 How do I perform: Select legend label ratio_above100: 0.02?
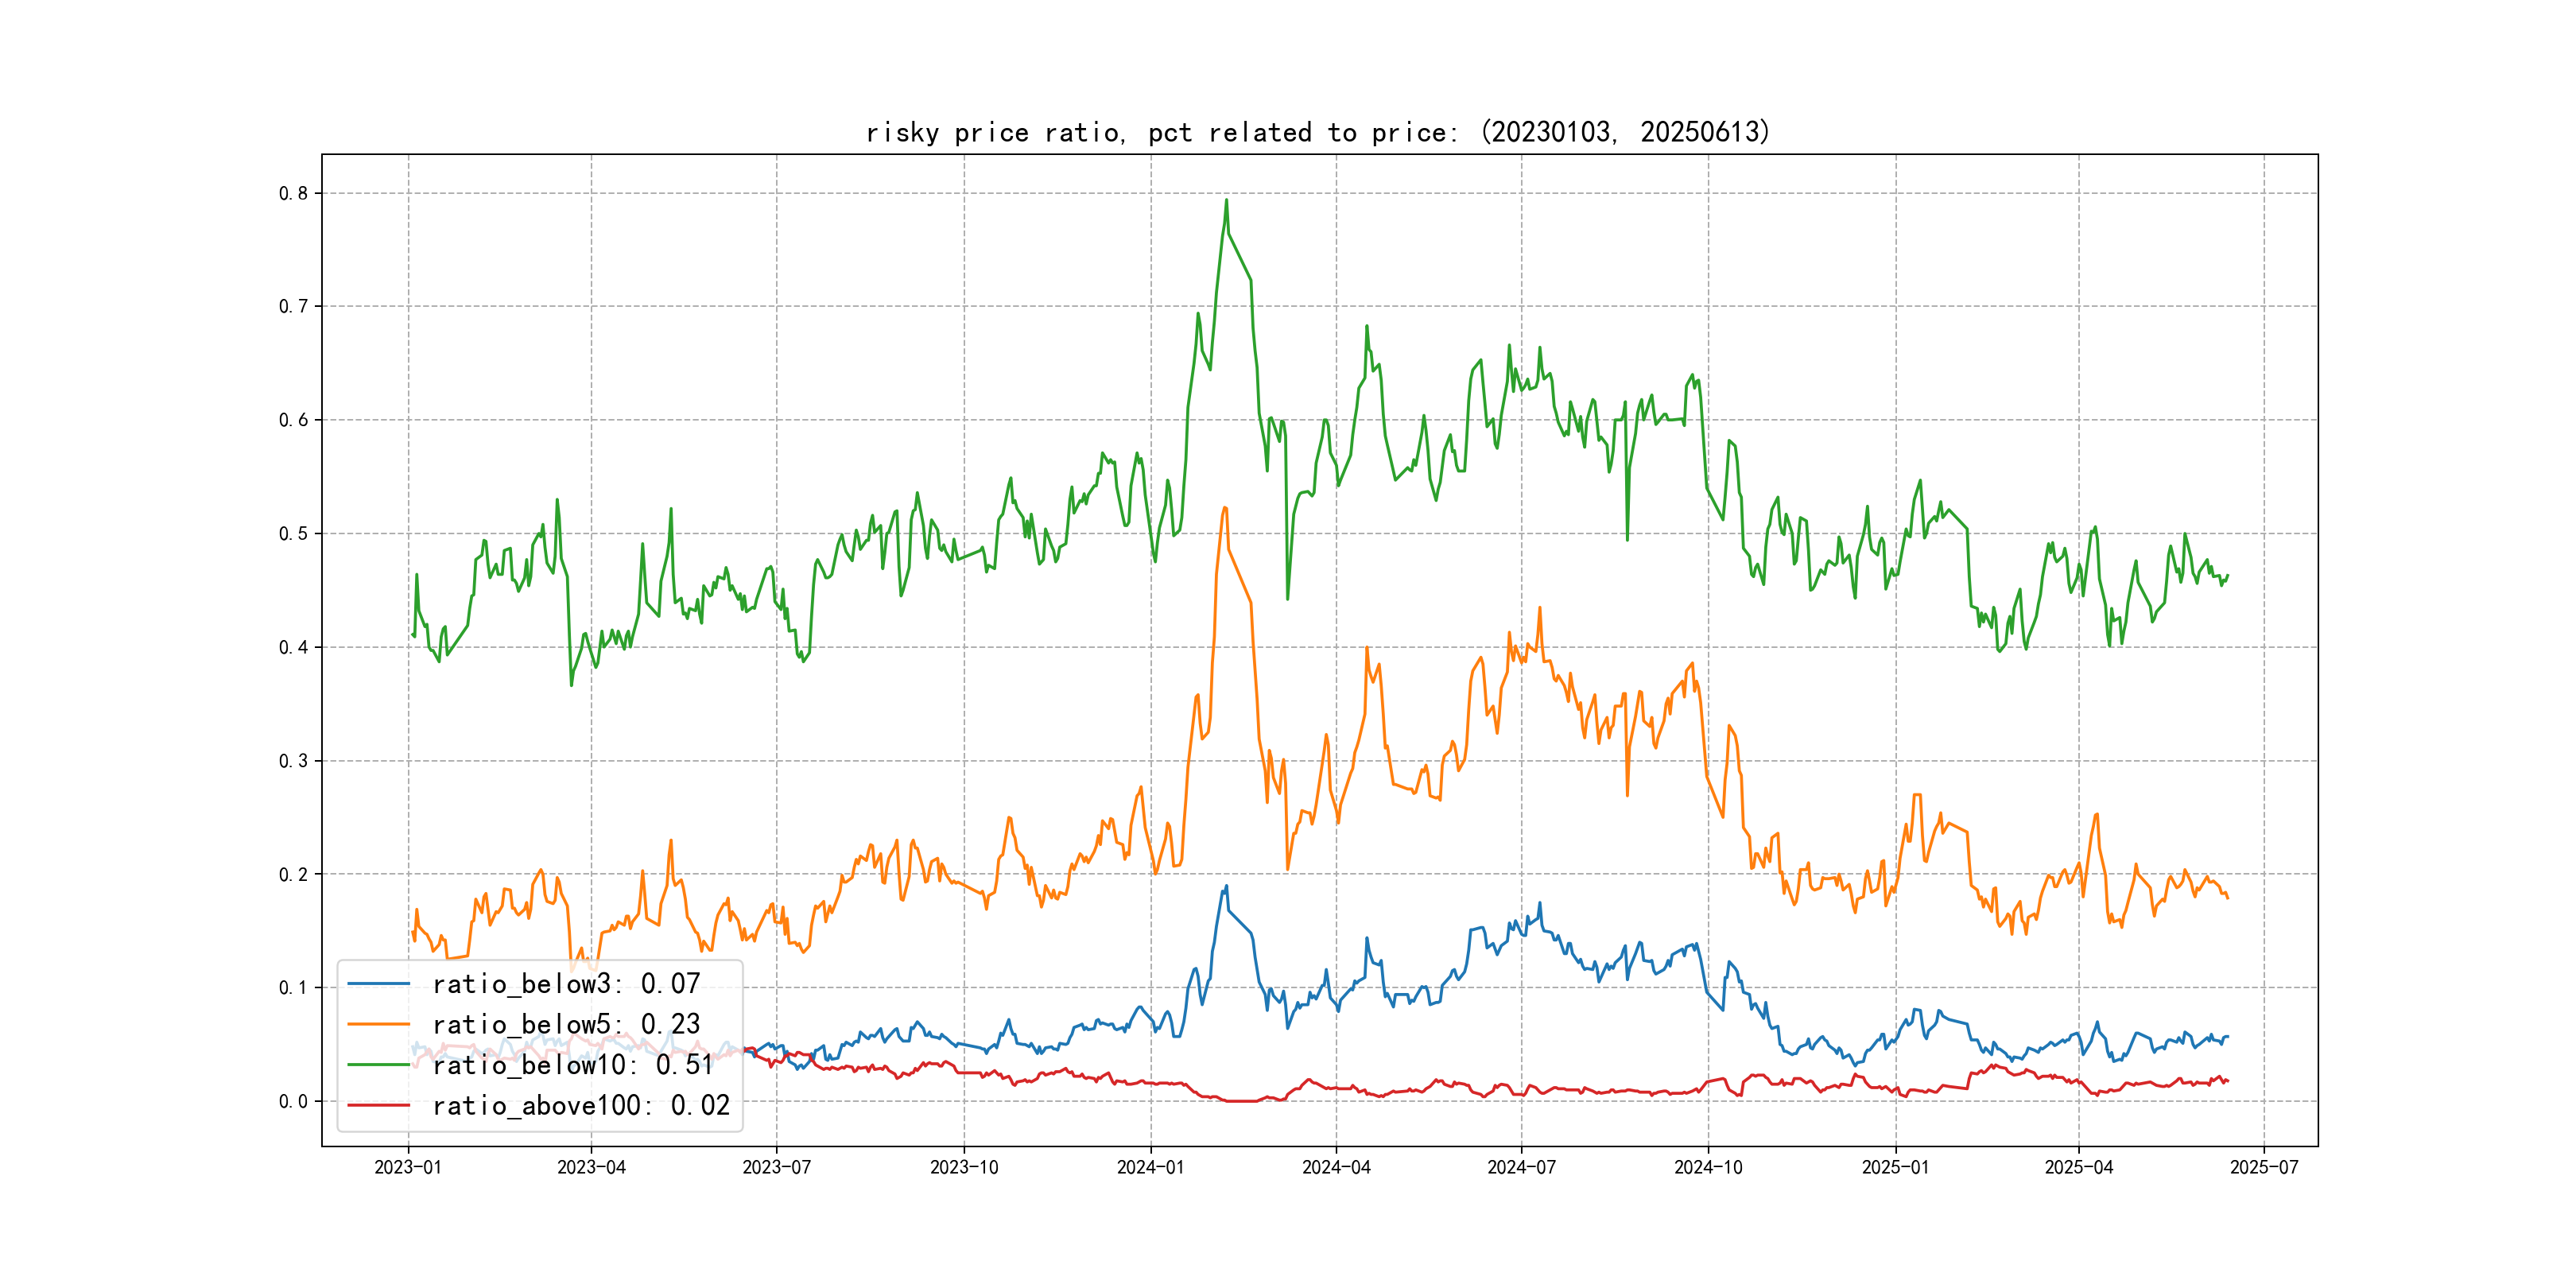(581, 1105)
